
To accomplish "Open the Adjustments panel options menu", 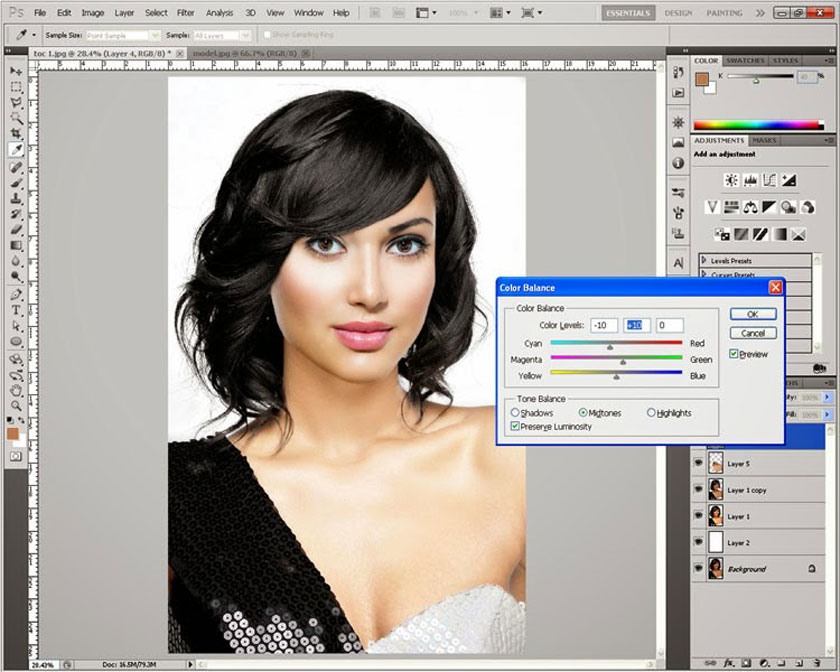I will (x=829, y=140).
